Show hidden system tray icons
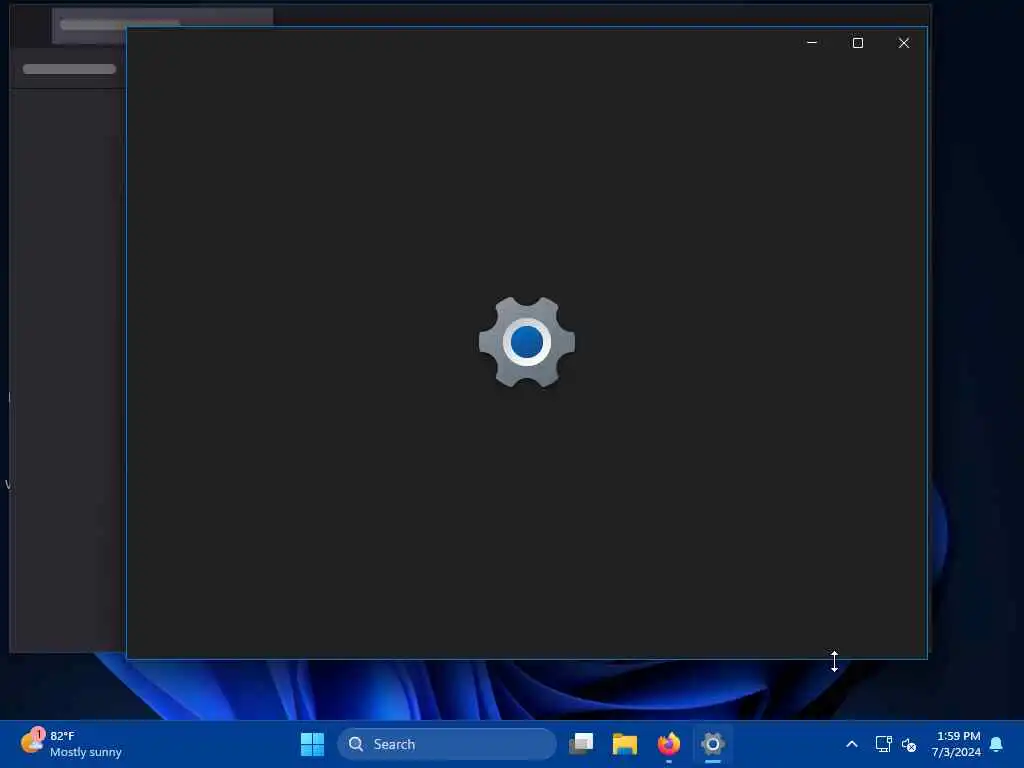The width and height of the screenshot is (1024, 768). tap(852, 744)
